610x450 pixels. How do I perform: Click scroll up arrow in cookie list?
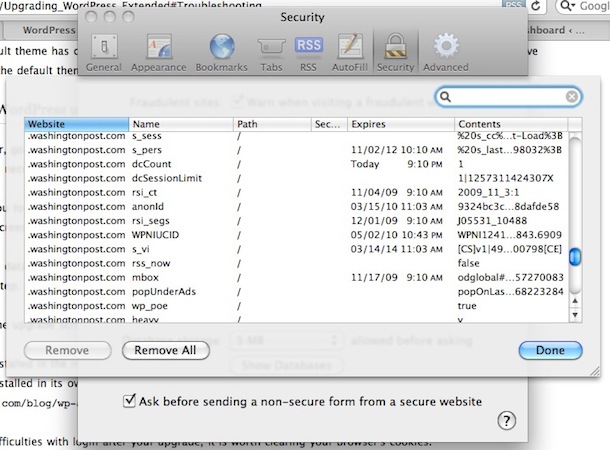(x=575, y=301)
